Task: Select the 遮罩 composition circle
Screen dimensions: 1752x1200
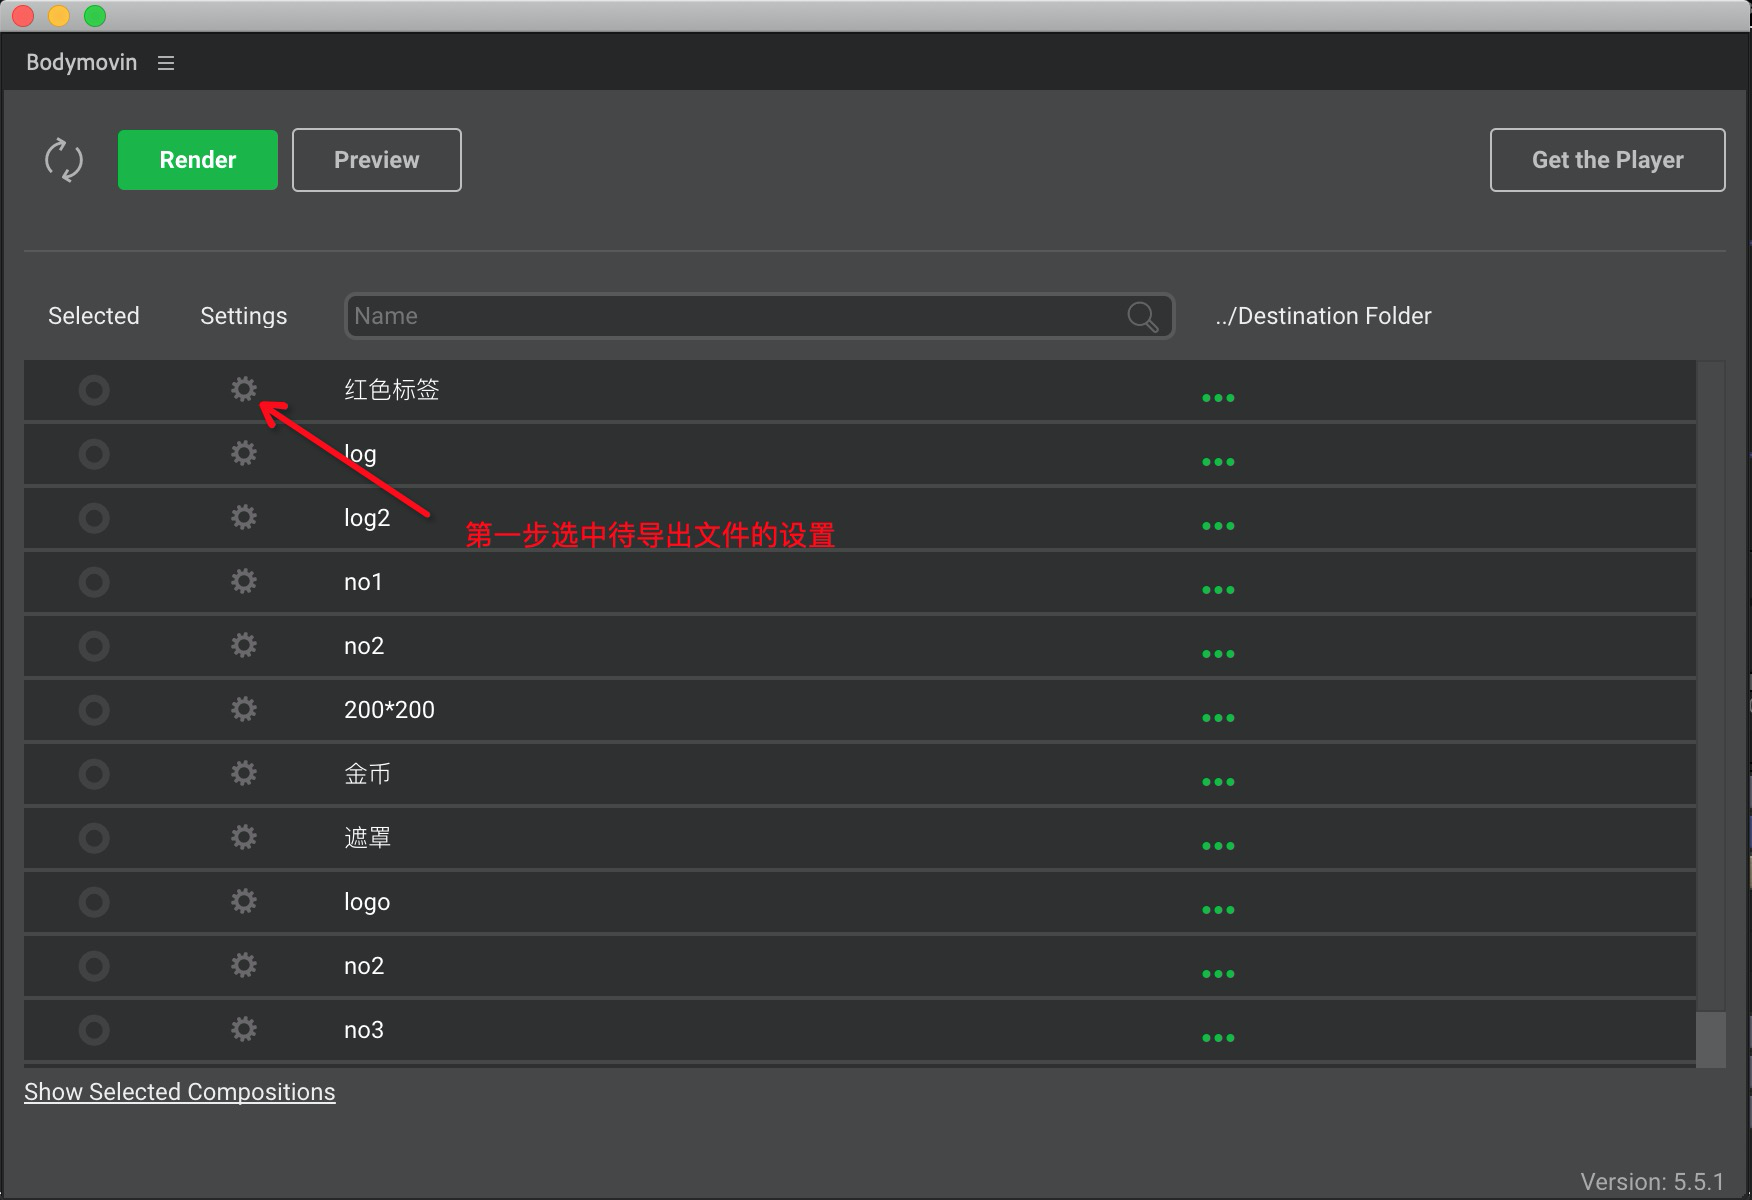Action: coord(94,838)
